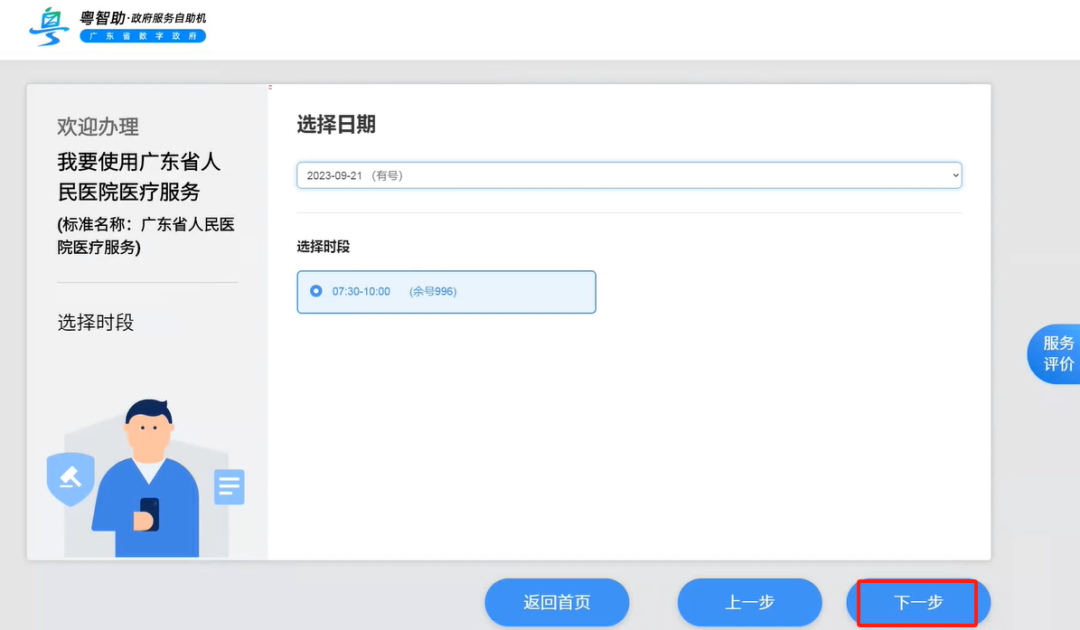Click the blue shield badge on the illustration
The image size is (1080, 630).
click(x=70, y=478)
